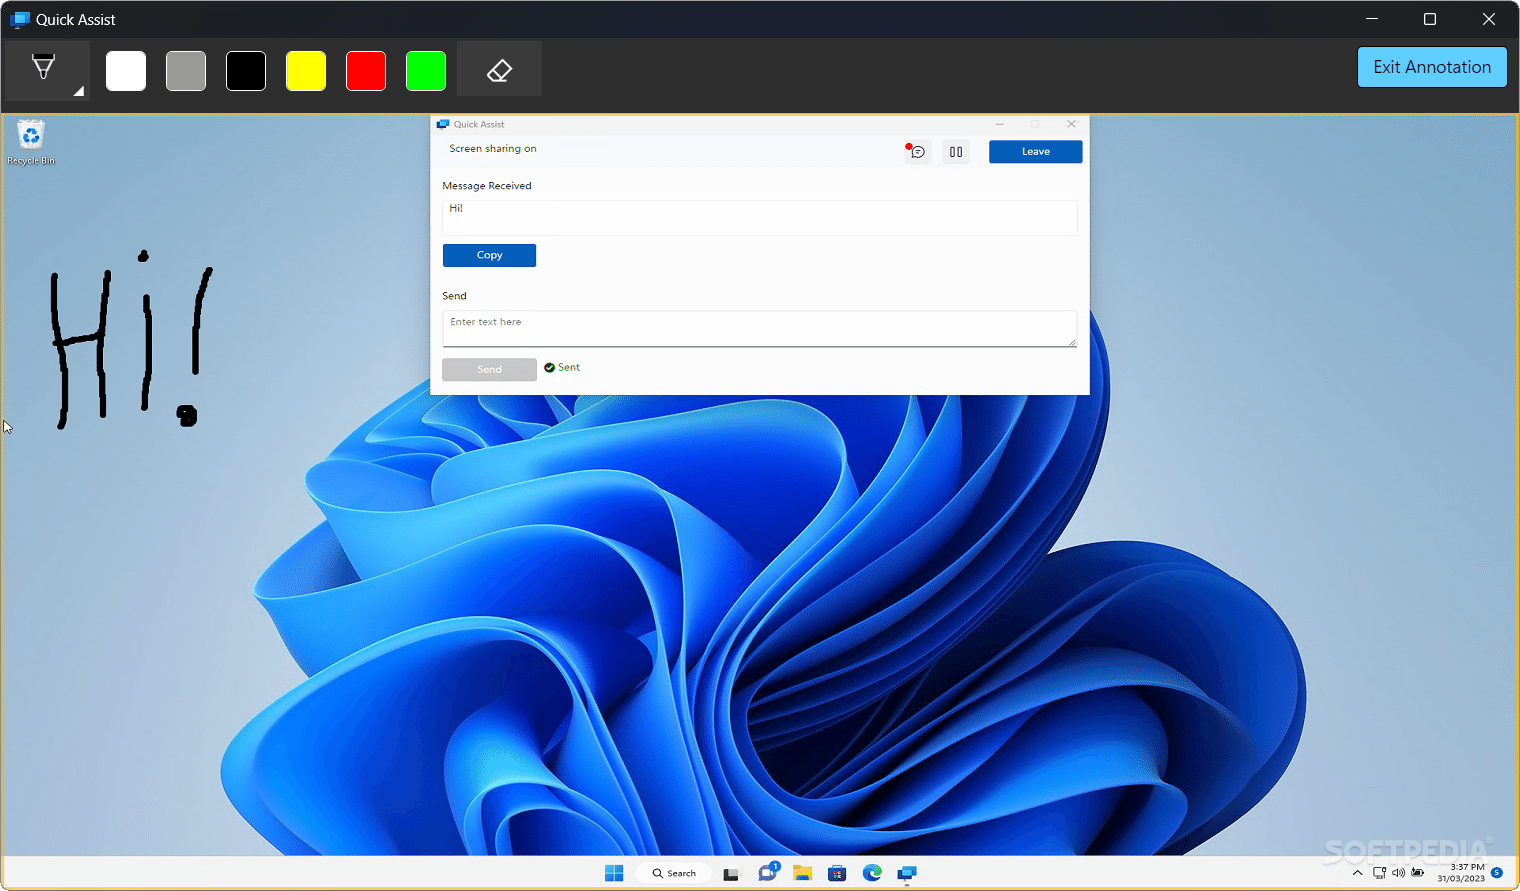Show hidden tray icons chevron
Screen dimensions: 1520x891
1357,873
